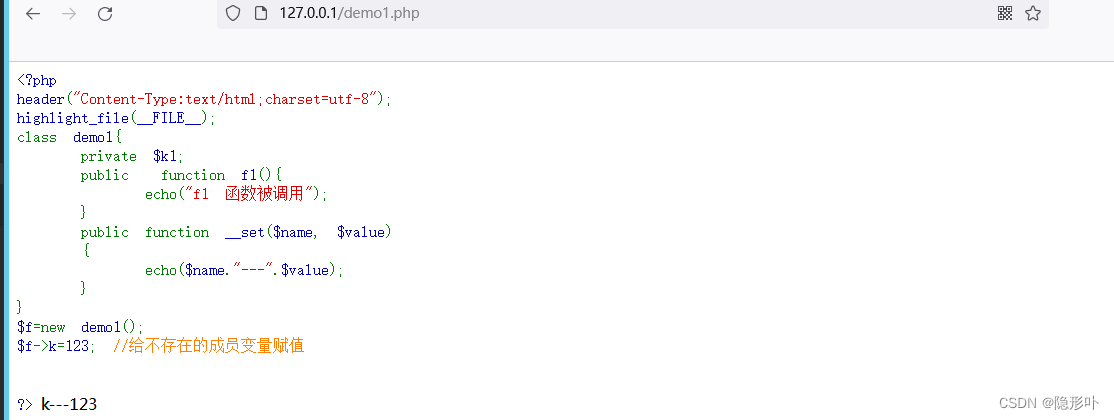Click the $f=new demo1() line
The image size is (1114, 420).
[80, 327]
